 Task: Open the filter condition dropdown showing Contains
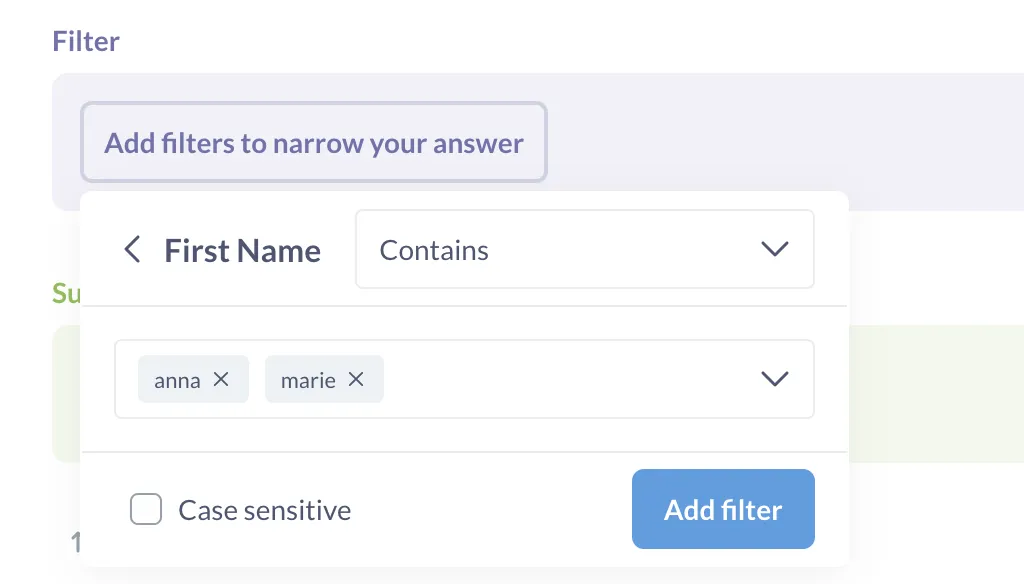click(x=584, y=249)
